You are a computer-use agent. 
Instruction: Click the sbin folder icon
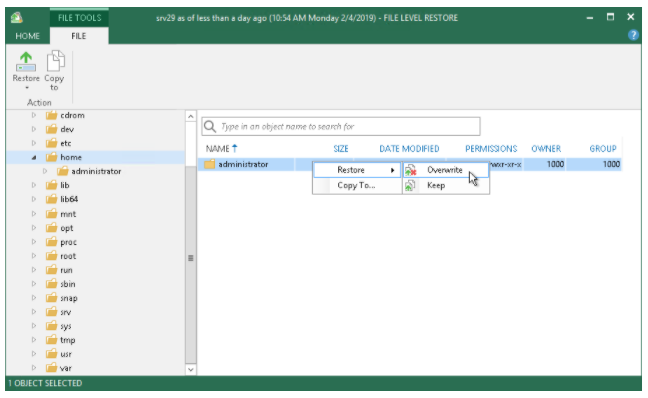(51, 284)
